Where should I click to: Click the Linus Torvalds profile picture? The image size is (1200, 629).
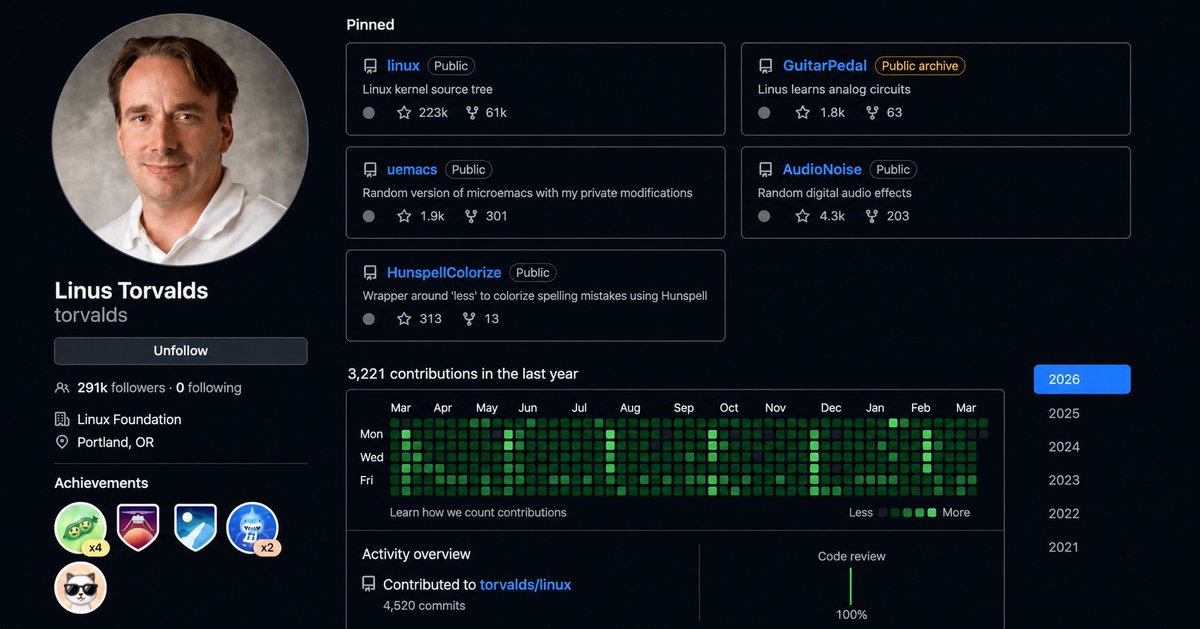(180, 139)
